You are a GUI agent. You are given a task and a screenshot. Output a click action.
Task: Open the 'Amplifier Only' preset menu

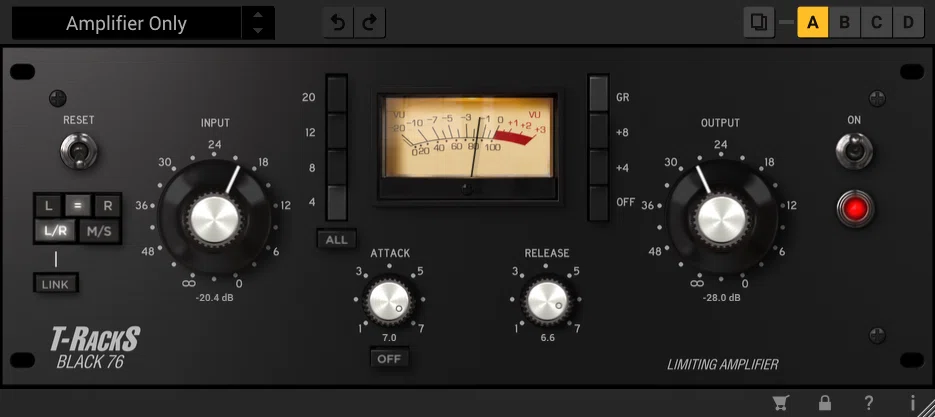(126, 23)
